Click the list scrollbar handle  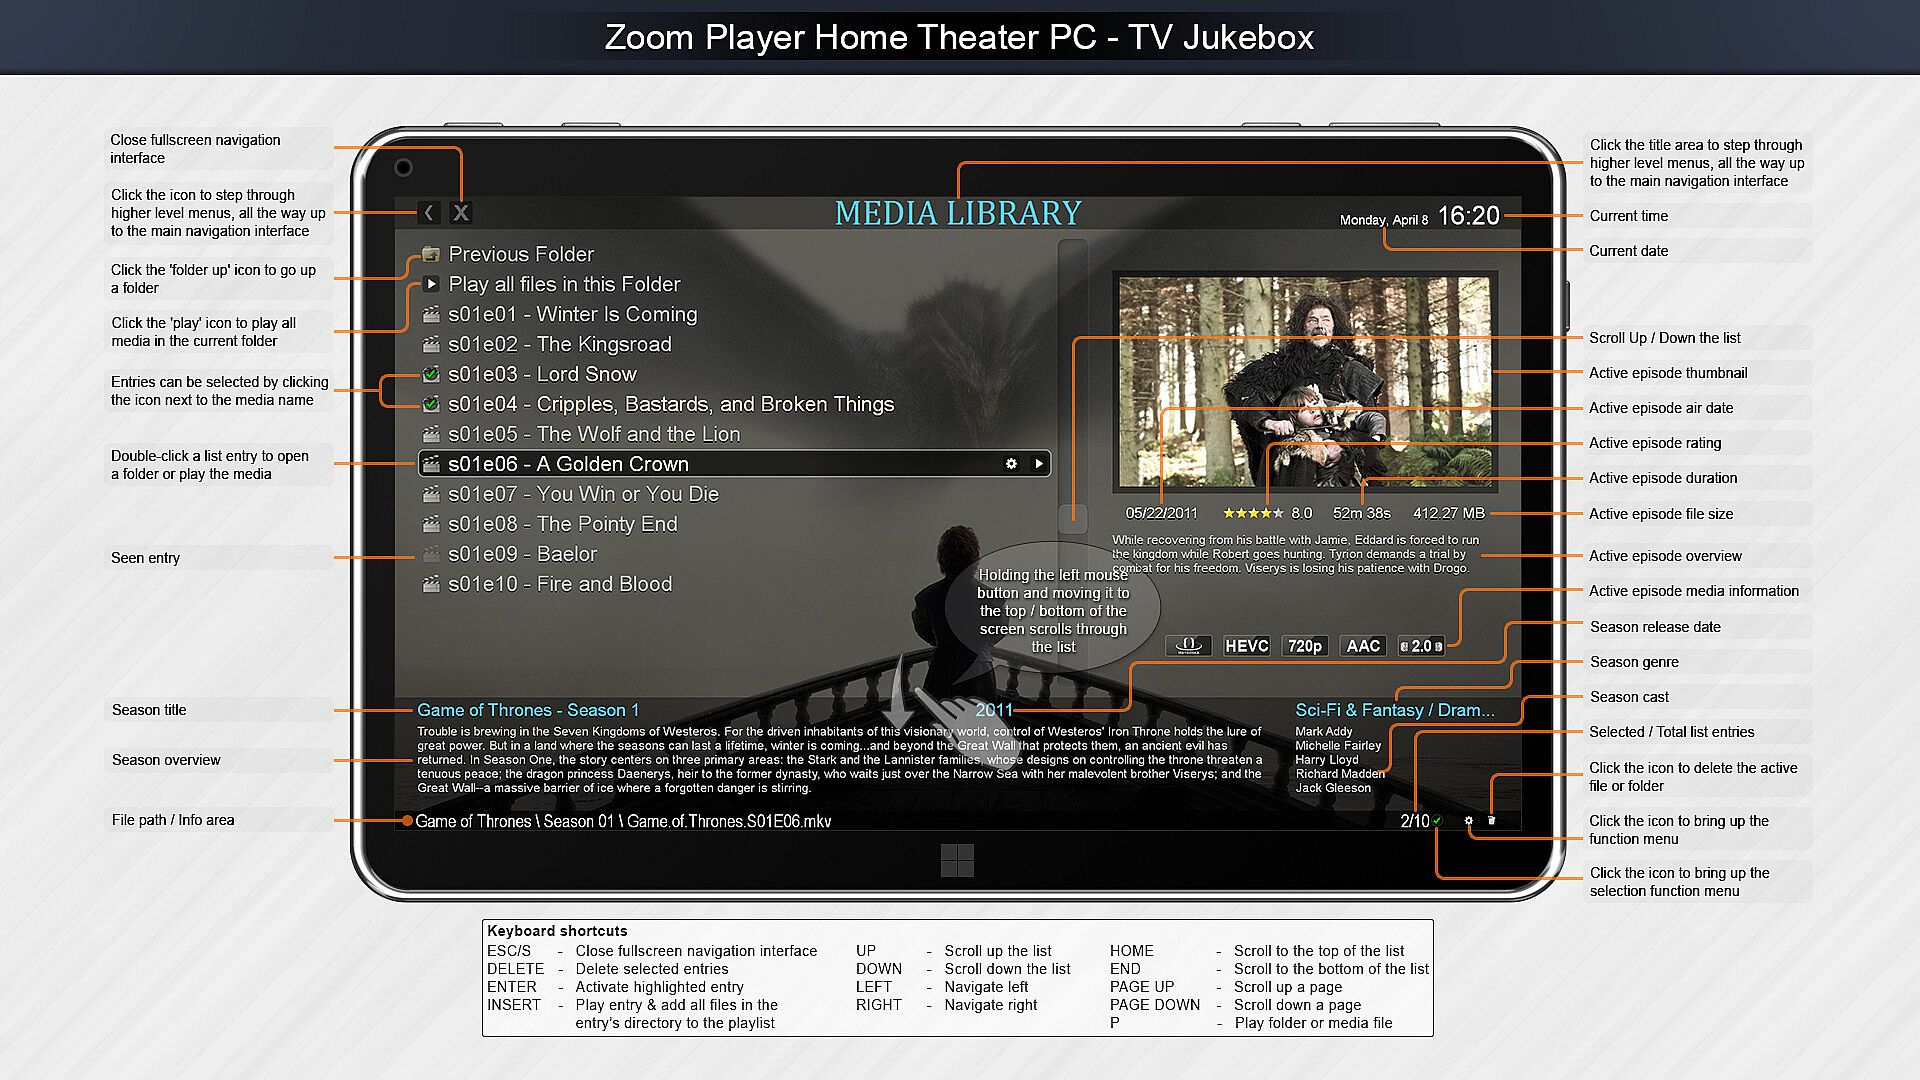tap(1073, 516)
